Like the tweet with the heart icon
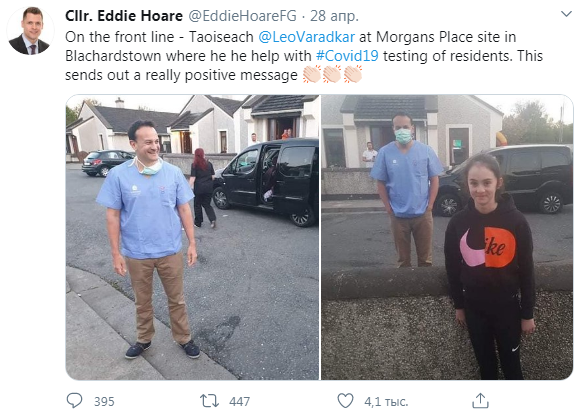 pyautogui.click(x=345, y=401)
